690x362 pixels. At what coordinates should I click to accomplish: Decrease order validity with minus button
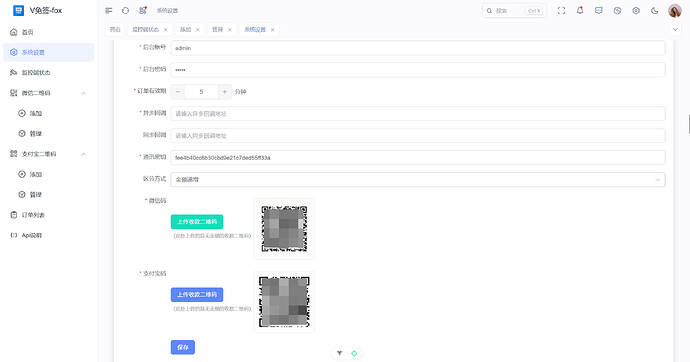pos(178,91)
